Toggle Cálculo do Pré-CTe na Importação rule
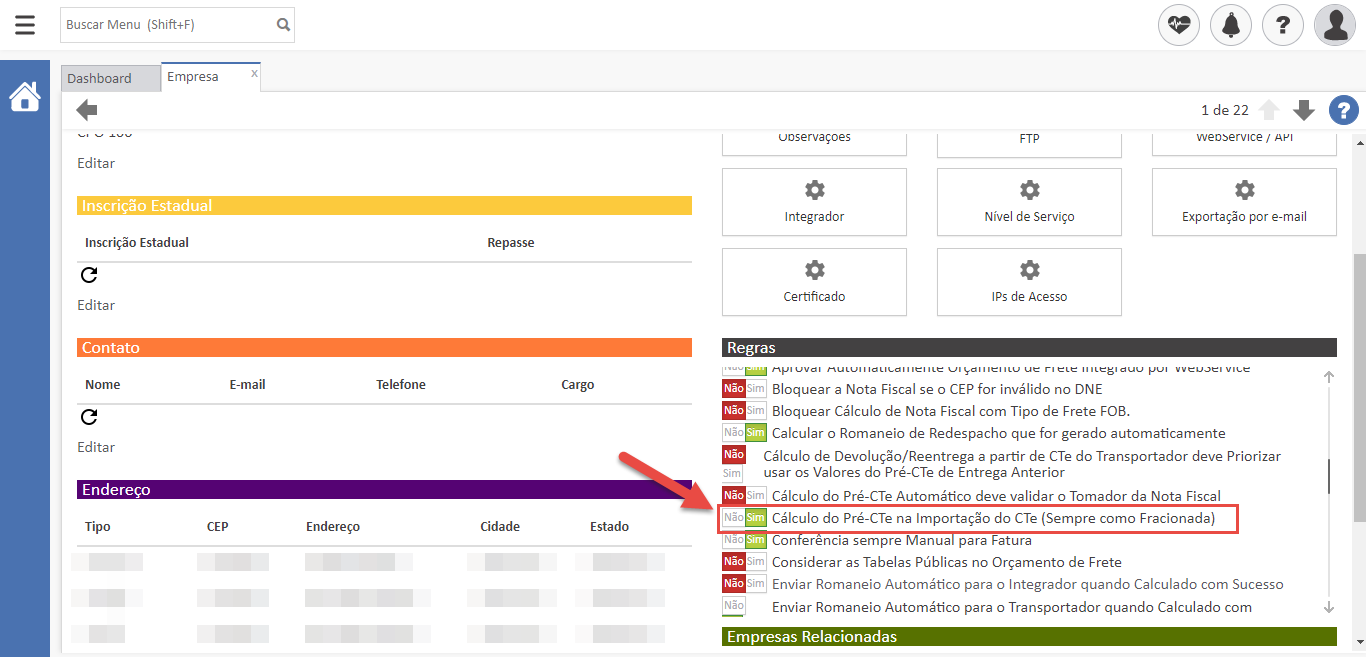Viewport: 1366px width, 657px height. 744,518
